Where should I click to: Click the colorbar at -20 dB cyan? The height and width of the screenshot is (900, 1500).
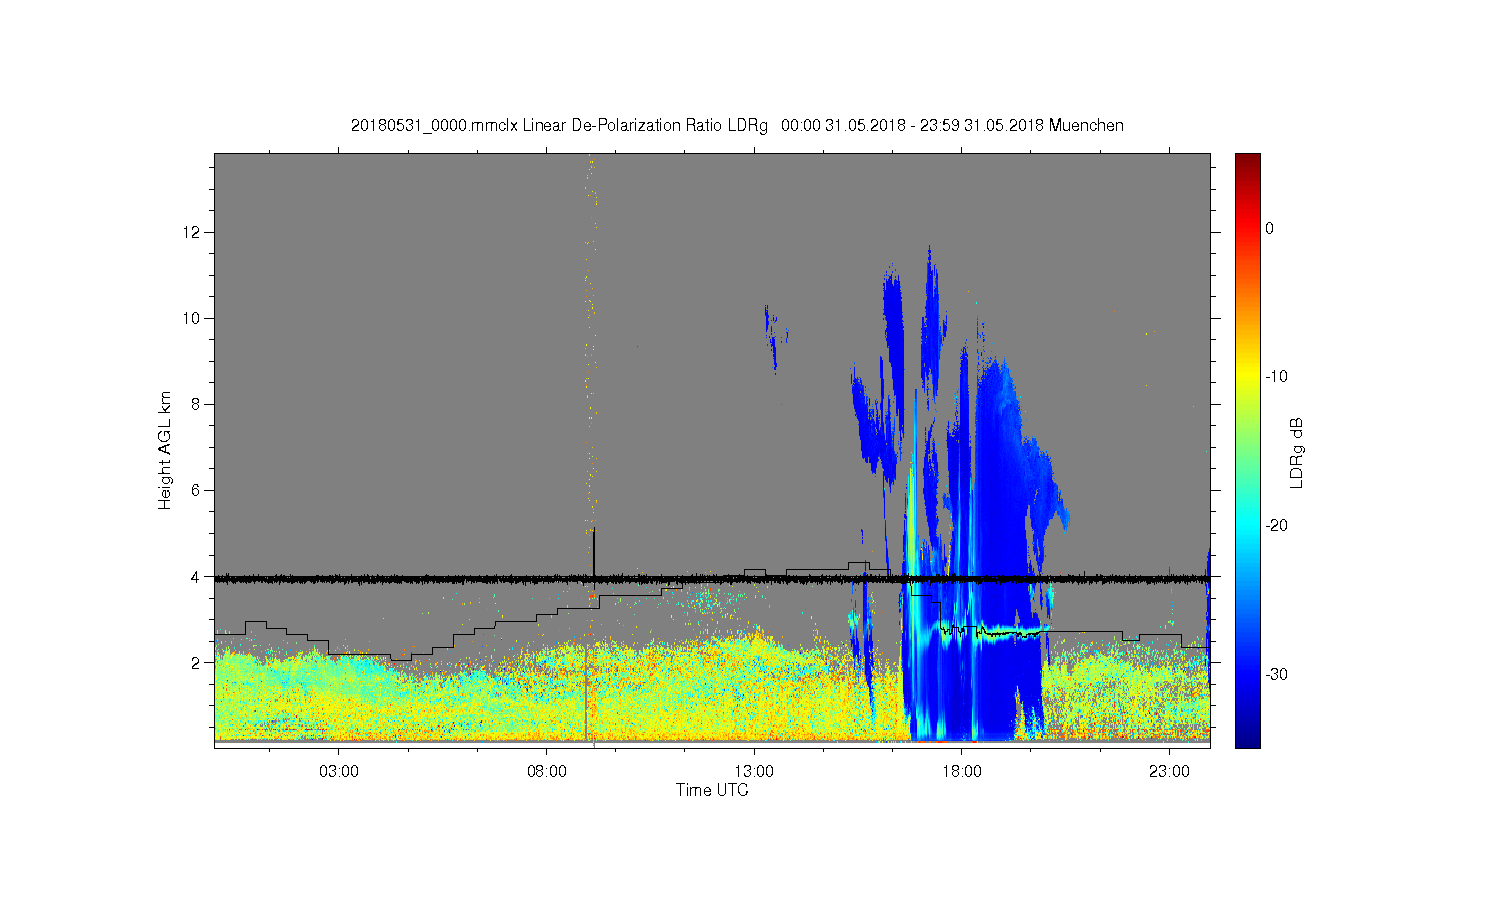click(x=1247, y=526)
